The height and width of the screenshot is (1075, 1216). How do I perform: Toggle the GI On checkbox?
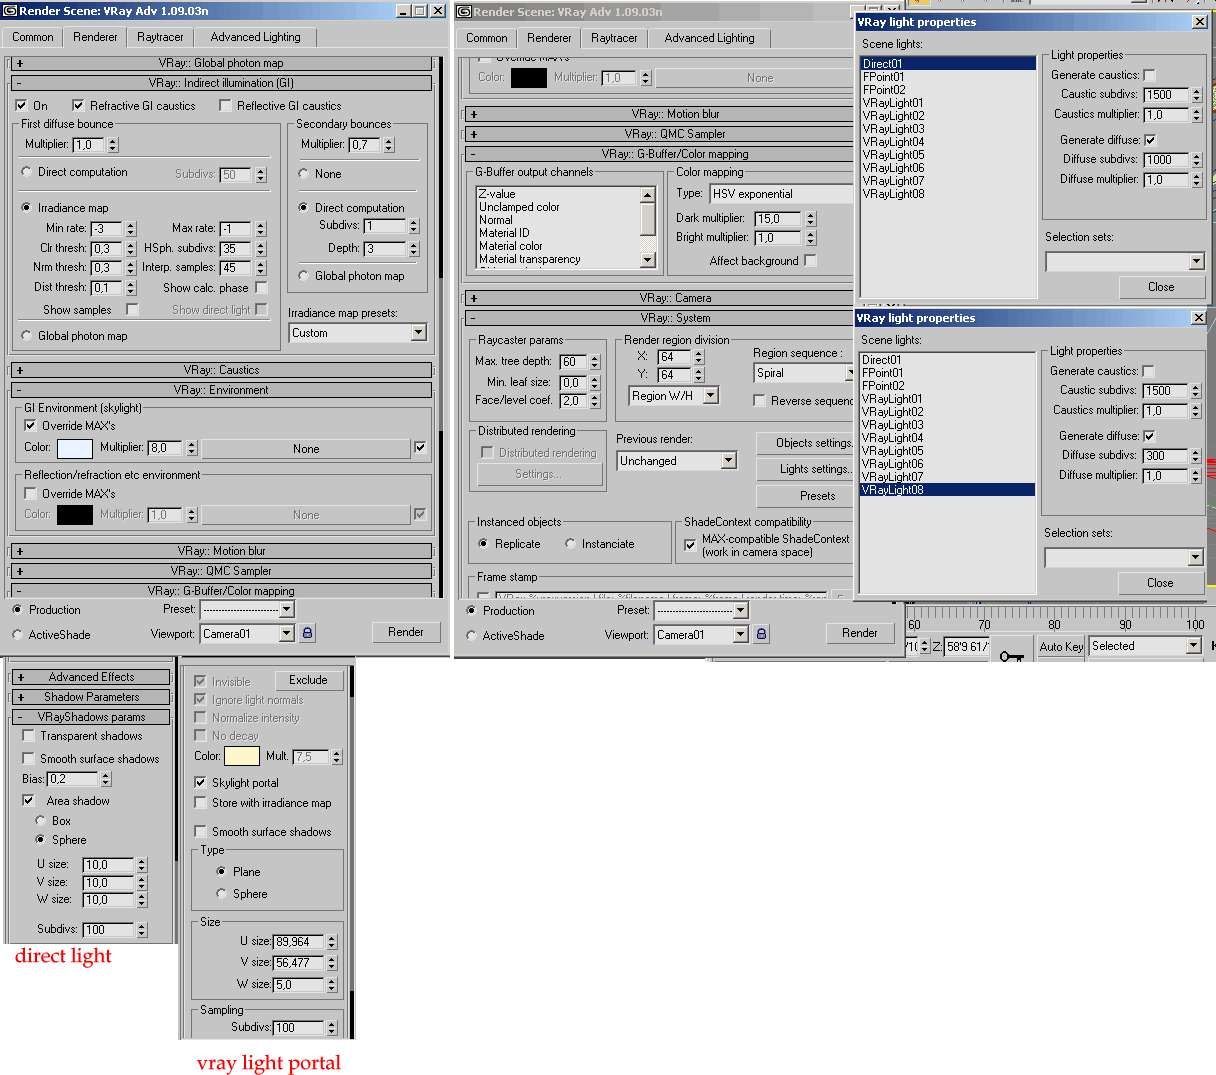tap(22, 105)
